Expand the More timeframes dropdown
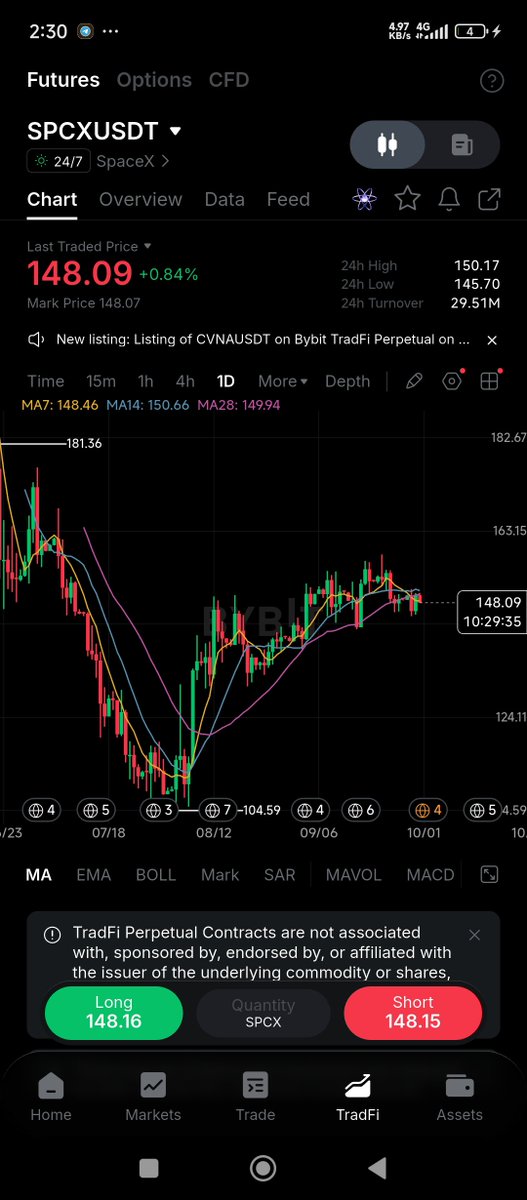The image size is (527, 1200). pyautogui.click(x=283, y=381)
